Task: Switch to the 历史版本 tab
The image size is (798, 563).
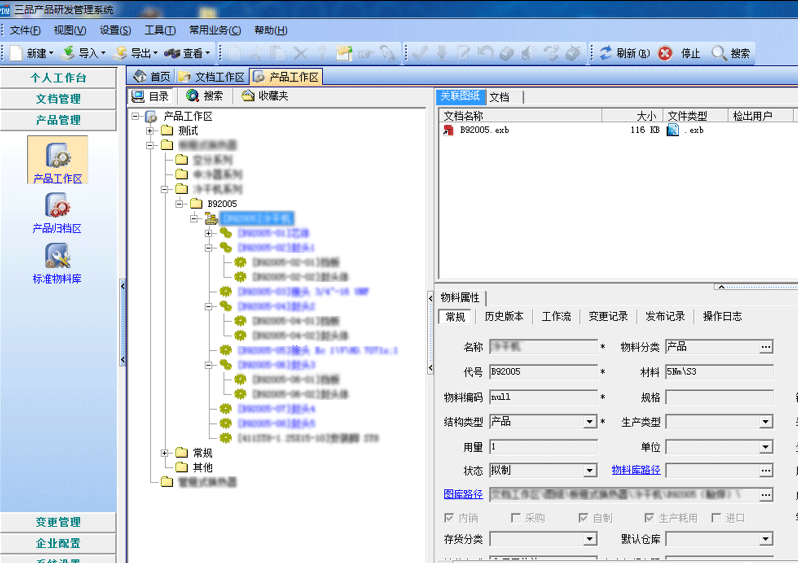Action: [504, 316]
